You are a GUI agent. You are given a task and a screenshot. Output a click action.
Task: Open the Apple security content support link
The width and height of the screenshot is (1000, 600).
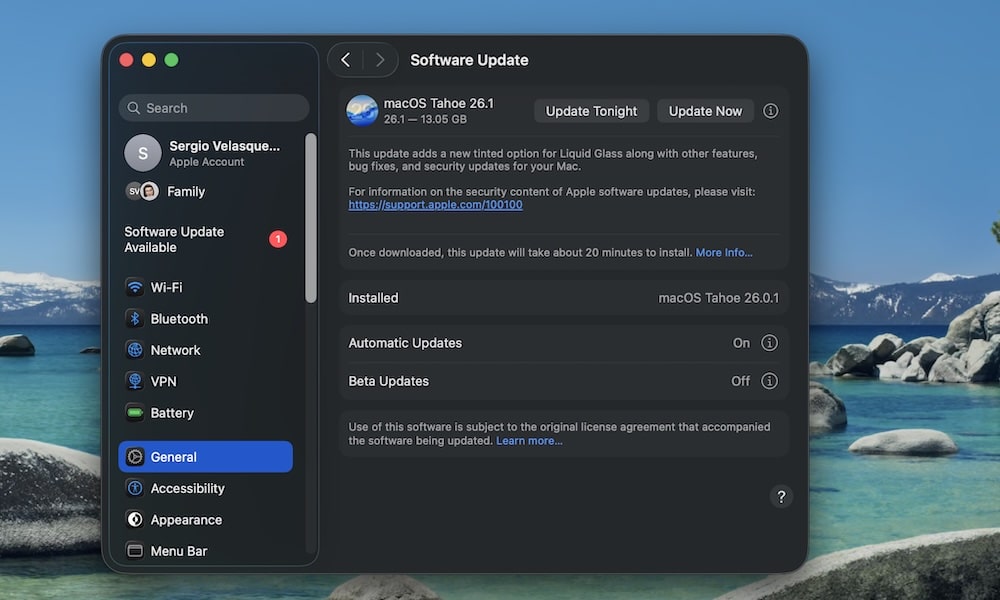click(435, 204)
